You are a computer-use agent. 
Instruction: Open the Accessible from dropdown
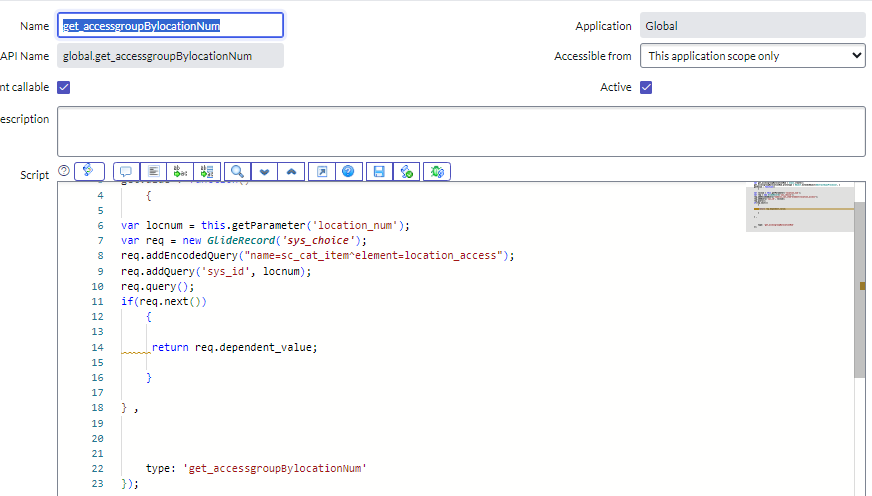(x=752, y=56)
